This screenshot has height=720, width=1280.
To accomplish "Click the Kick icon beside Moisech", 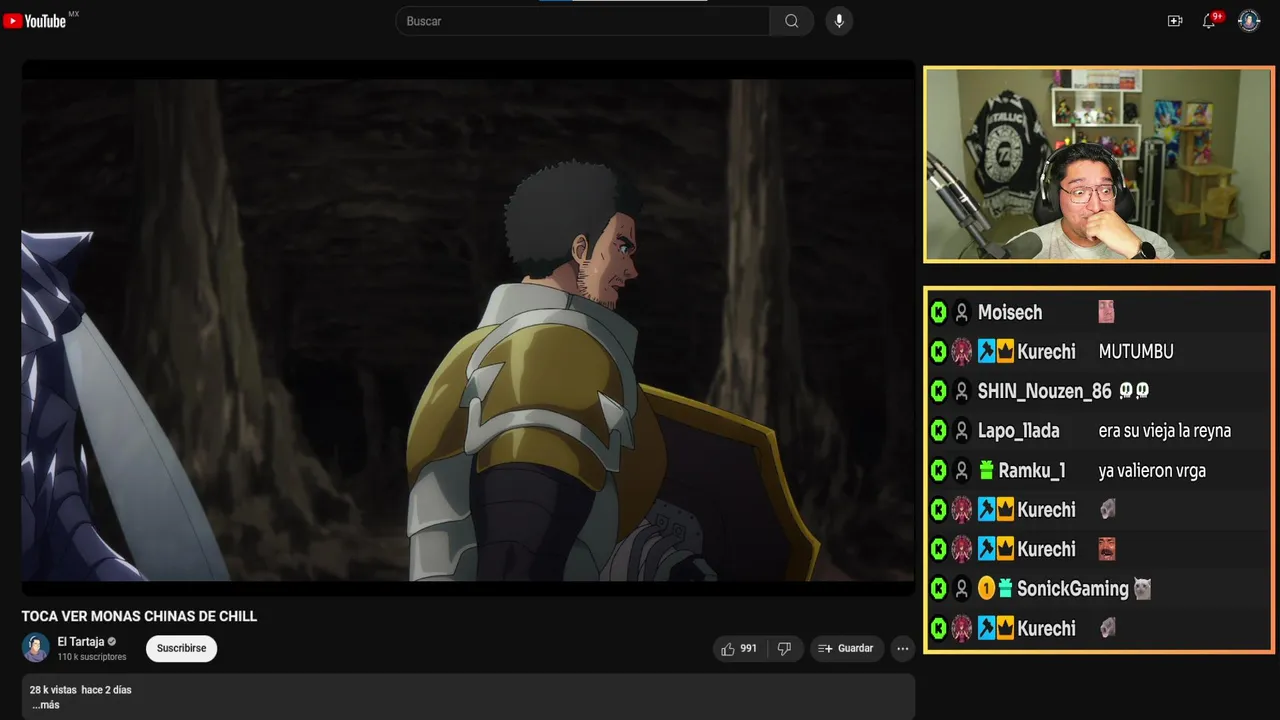I will coord(938,312).
